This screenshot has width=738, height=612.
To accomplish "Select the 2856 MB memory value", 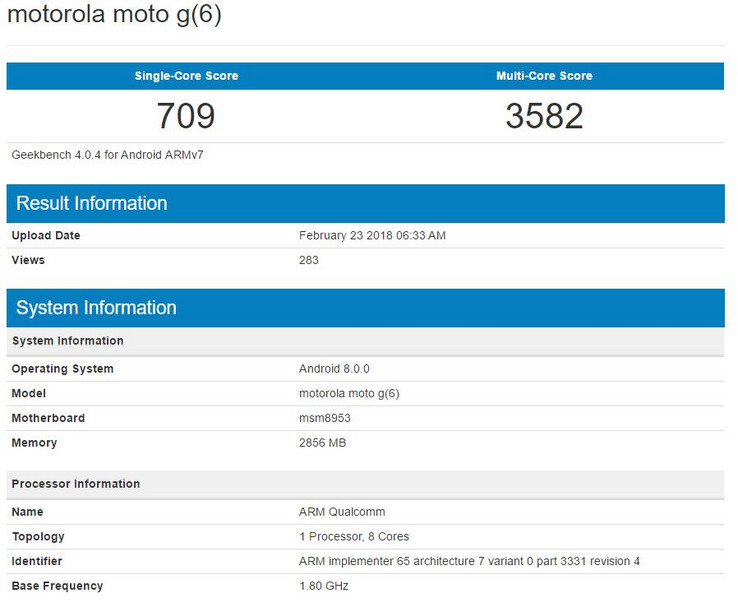I will coord(322,443).
